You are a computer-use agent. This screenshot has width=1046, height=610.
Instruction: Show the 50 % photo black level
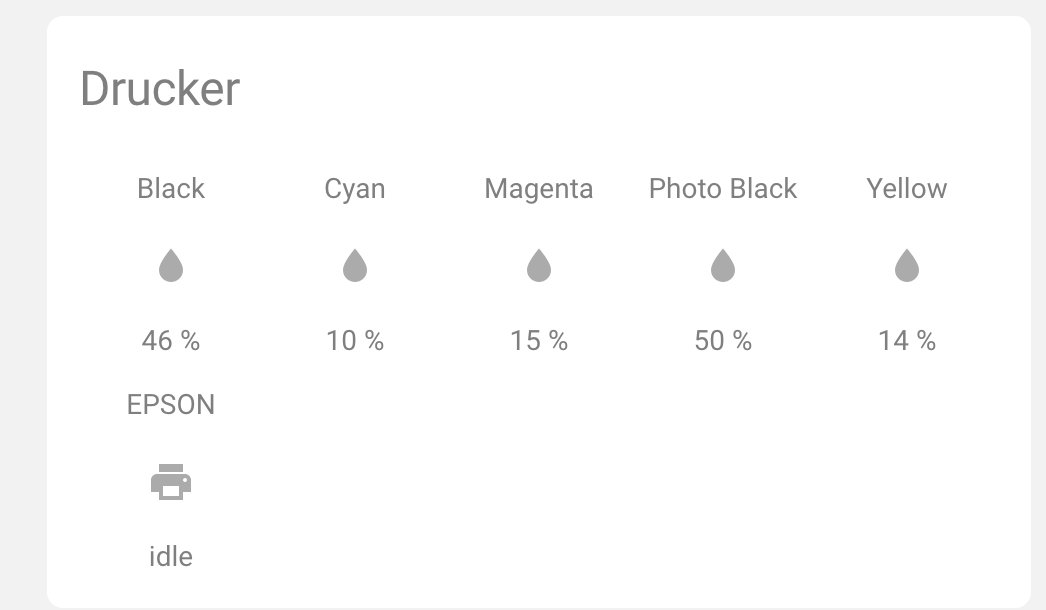723,341
